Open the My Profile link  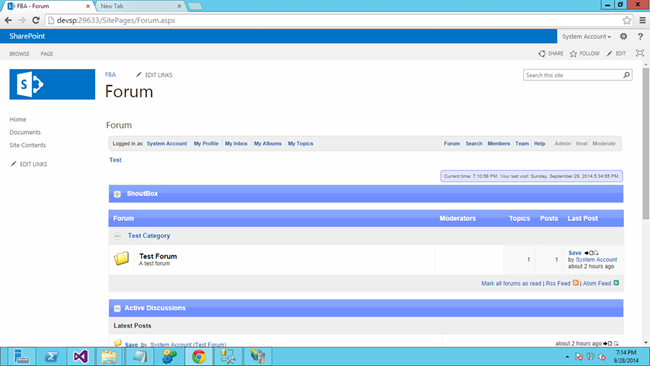pyautogui.click(x=206, y=143)
